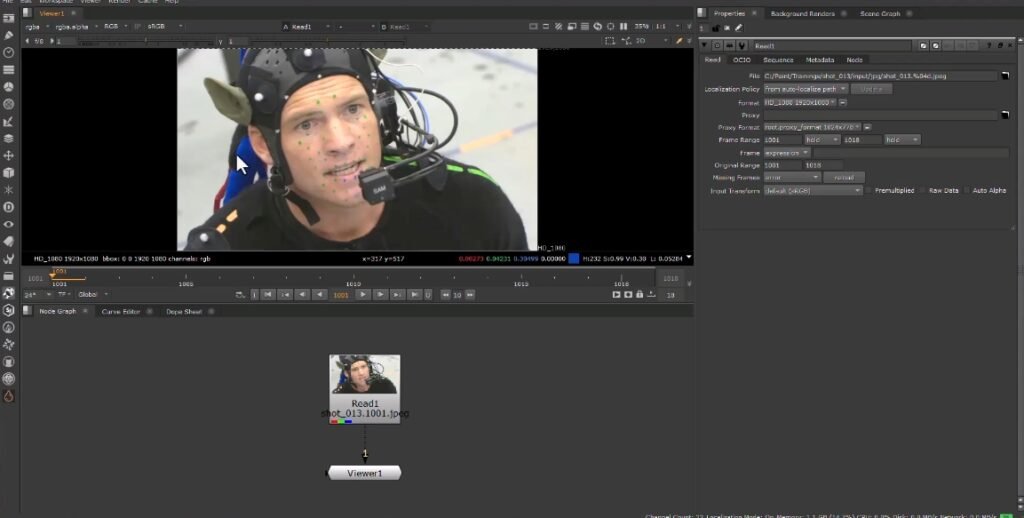The height and width of the screenshot is (518, 1024).
Task: Open the Localization Policy dropdown
Action: click(805, 89)
